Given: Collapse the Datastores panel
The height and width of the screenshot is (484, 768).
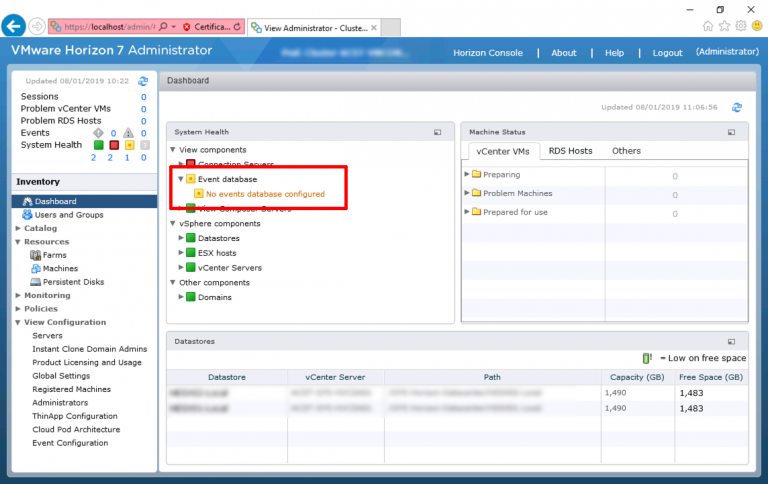Looking at the screenshot, I should tap(731, 341).
